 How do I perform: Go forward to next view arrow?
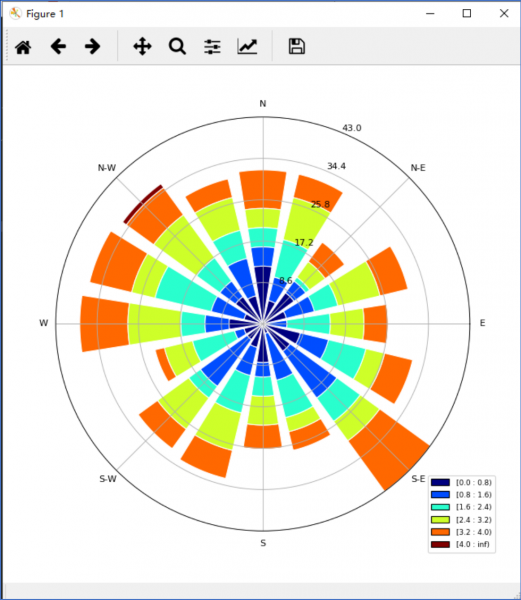tap(93, 47)
